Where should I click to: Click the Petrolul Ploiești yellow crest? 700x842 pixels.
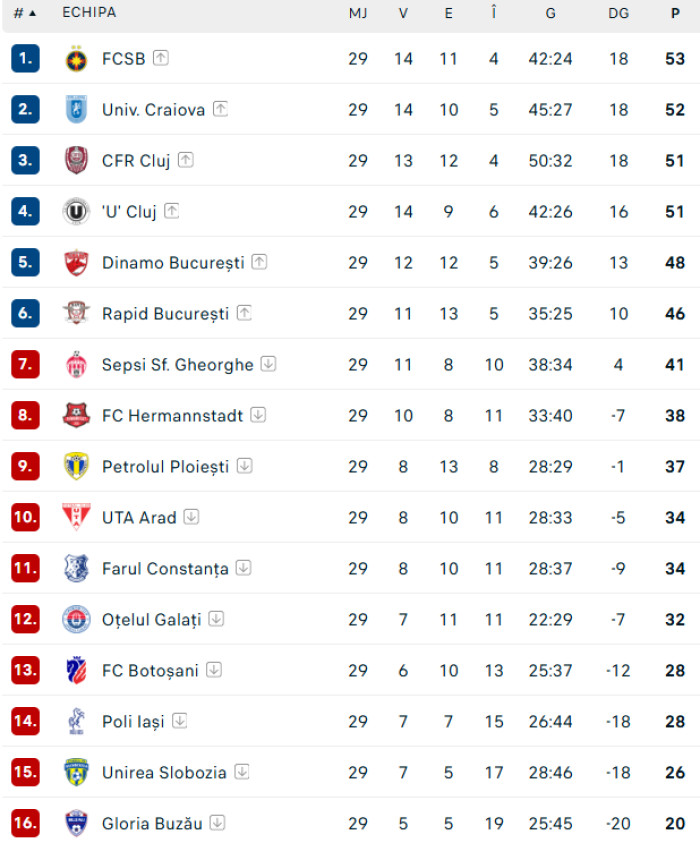76,467
